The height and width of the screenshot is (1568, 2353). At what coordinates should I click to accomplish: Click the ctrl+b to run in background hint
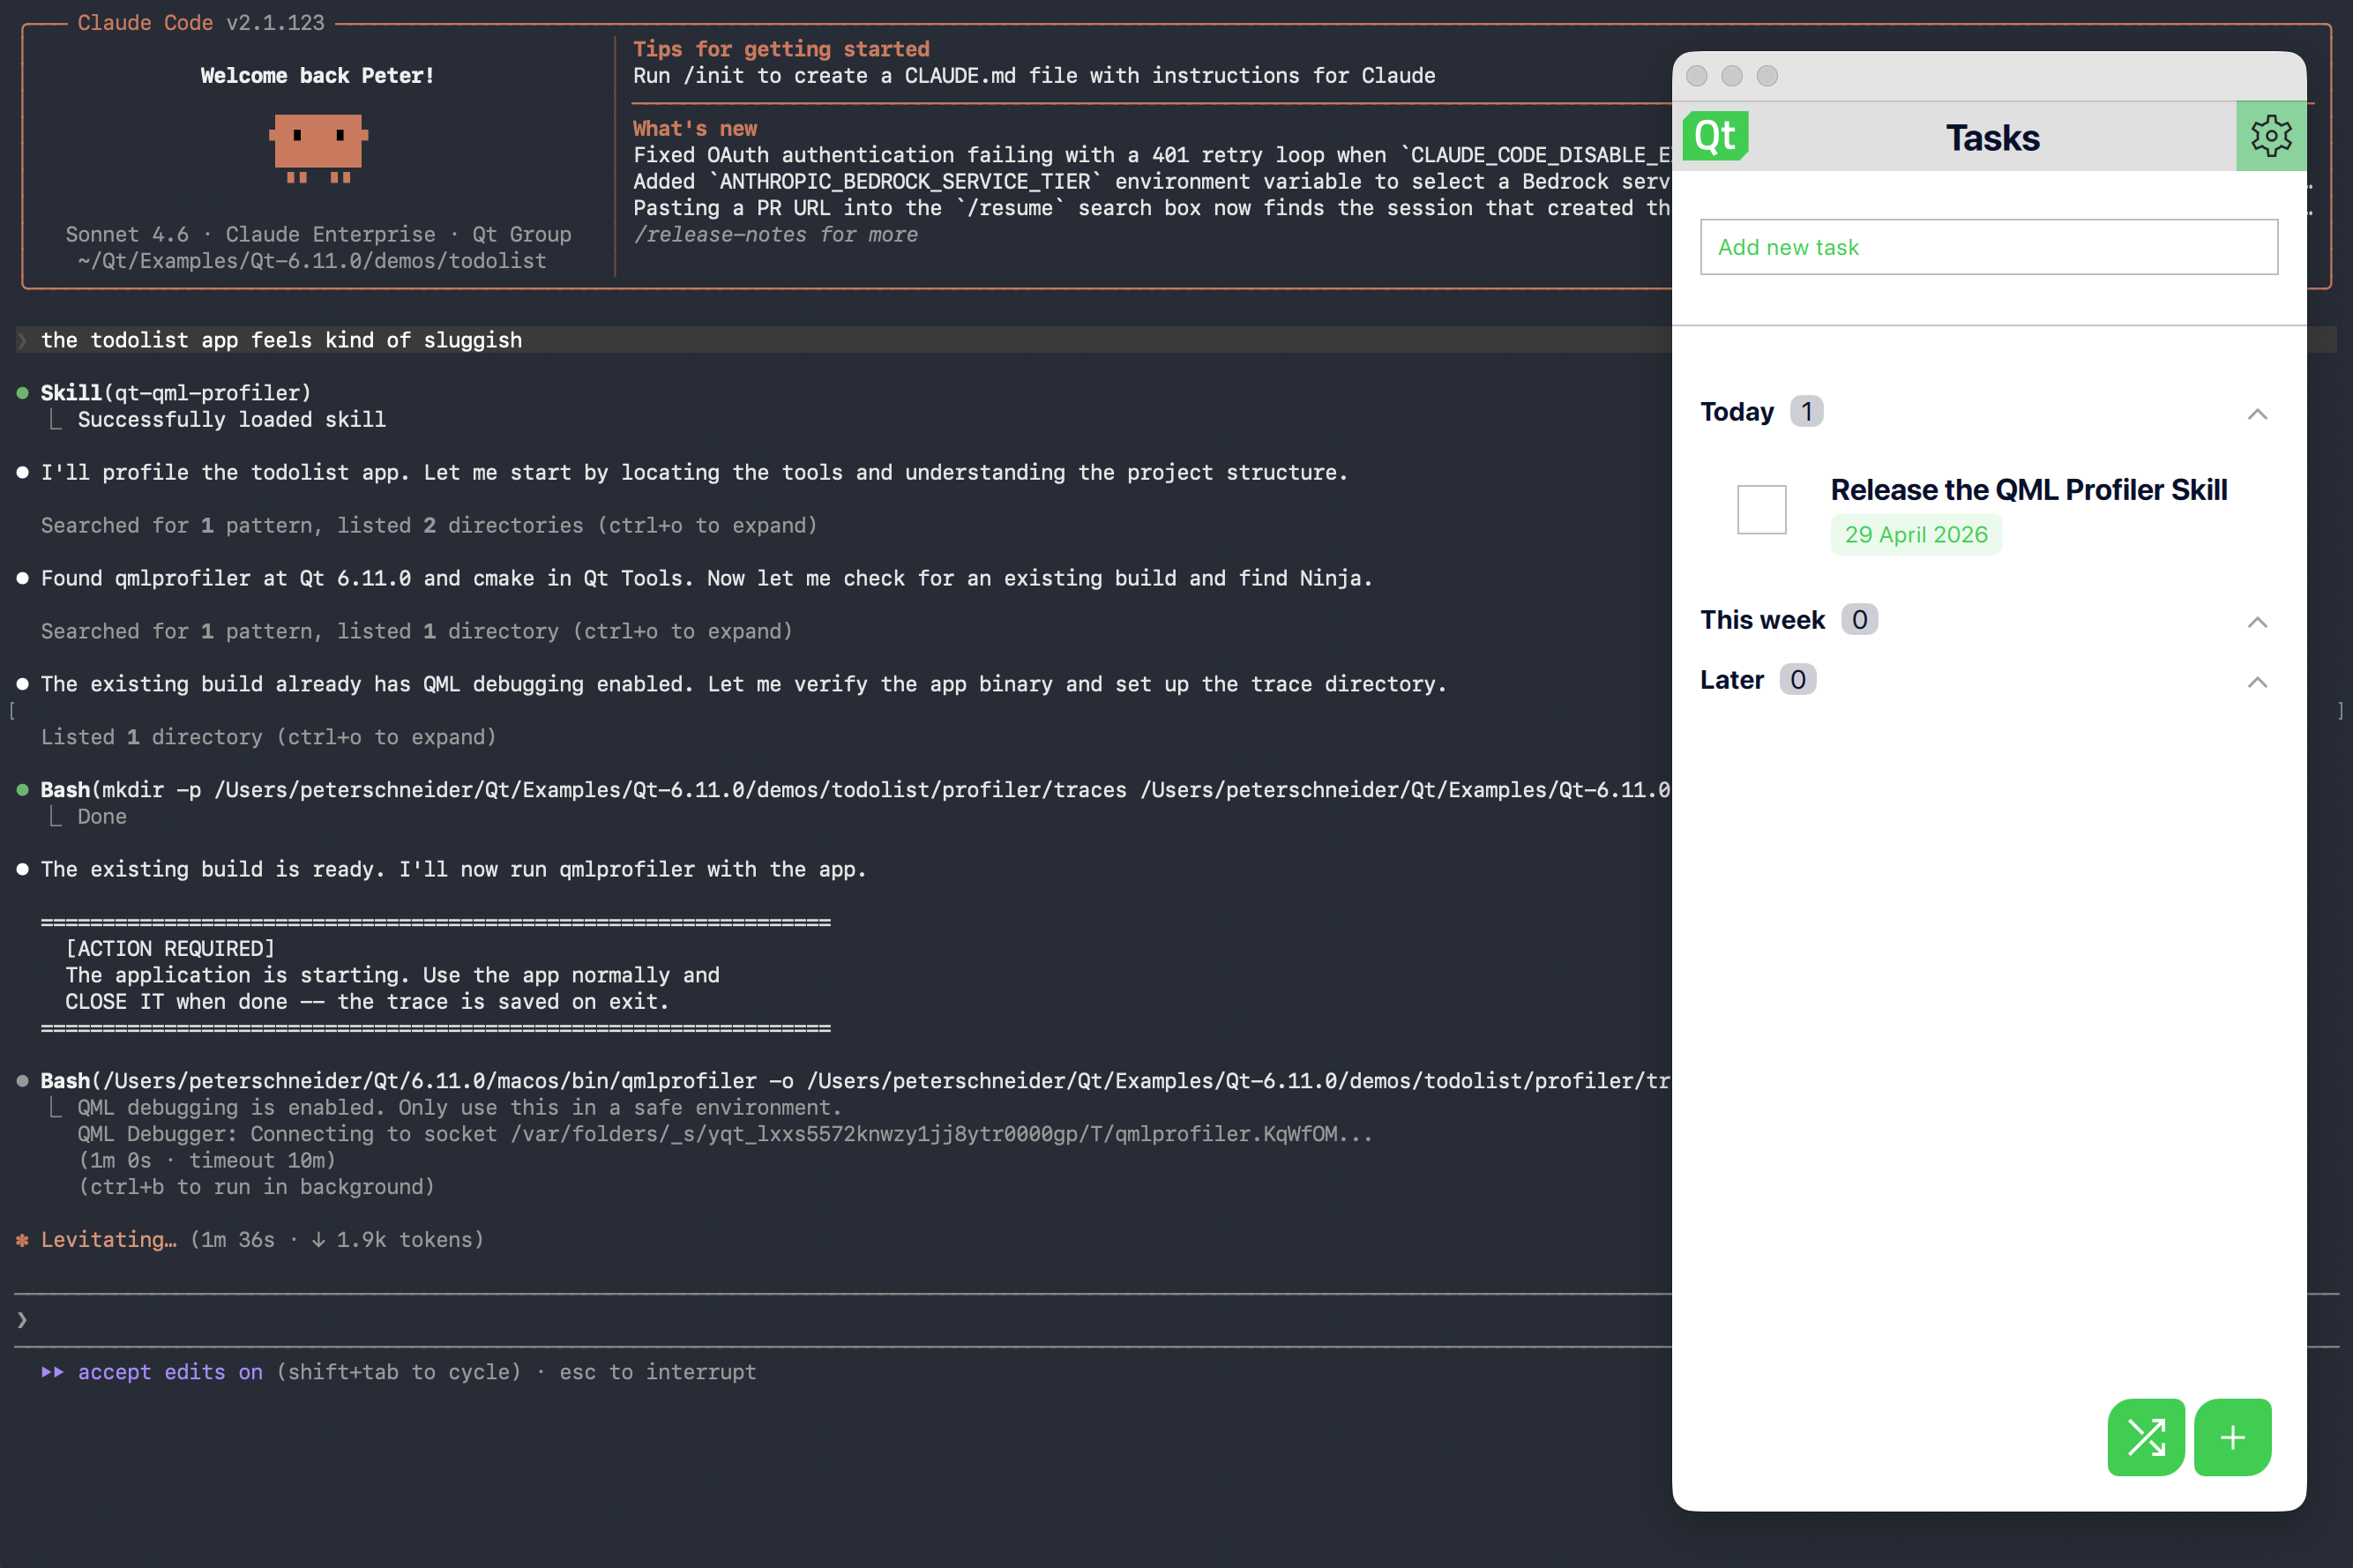pos(256,1187)
